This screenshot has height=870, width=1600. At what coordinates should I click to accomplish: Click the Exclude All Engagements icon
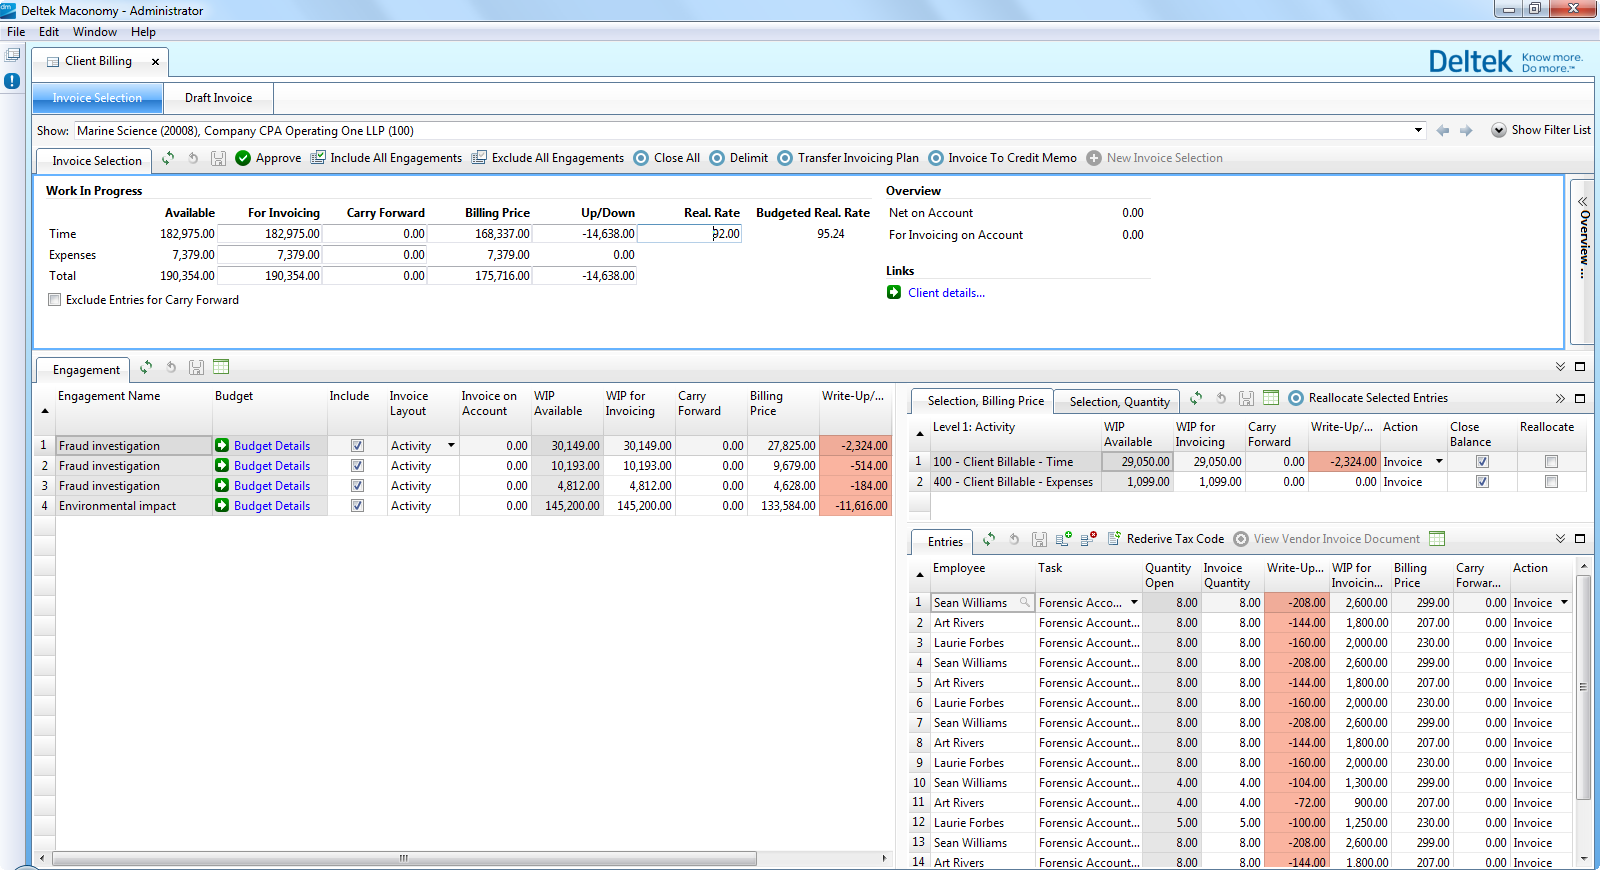pyautogui.click(x=479, y=158)
